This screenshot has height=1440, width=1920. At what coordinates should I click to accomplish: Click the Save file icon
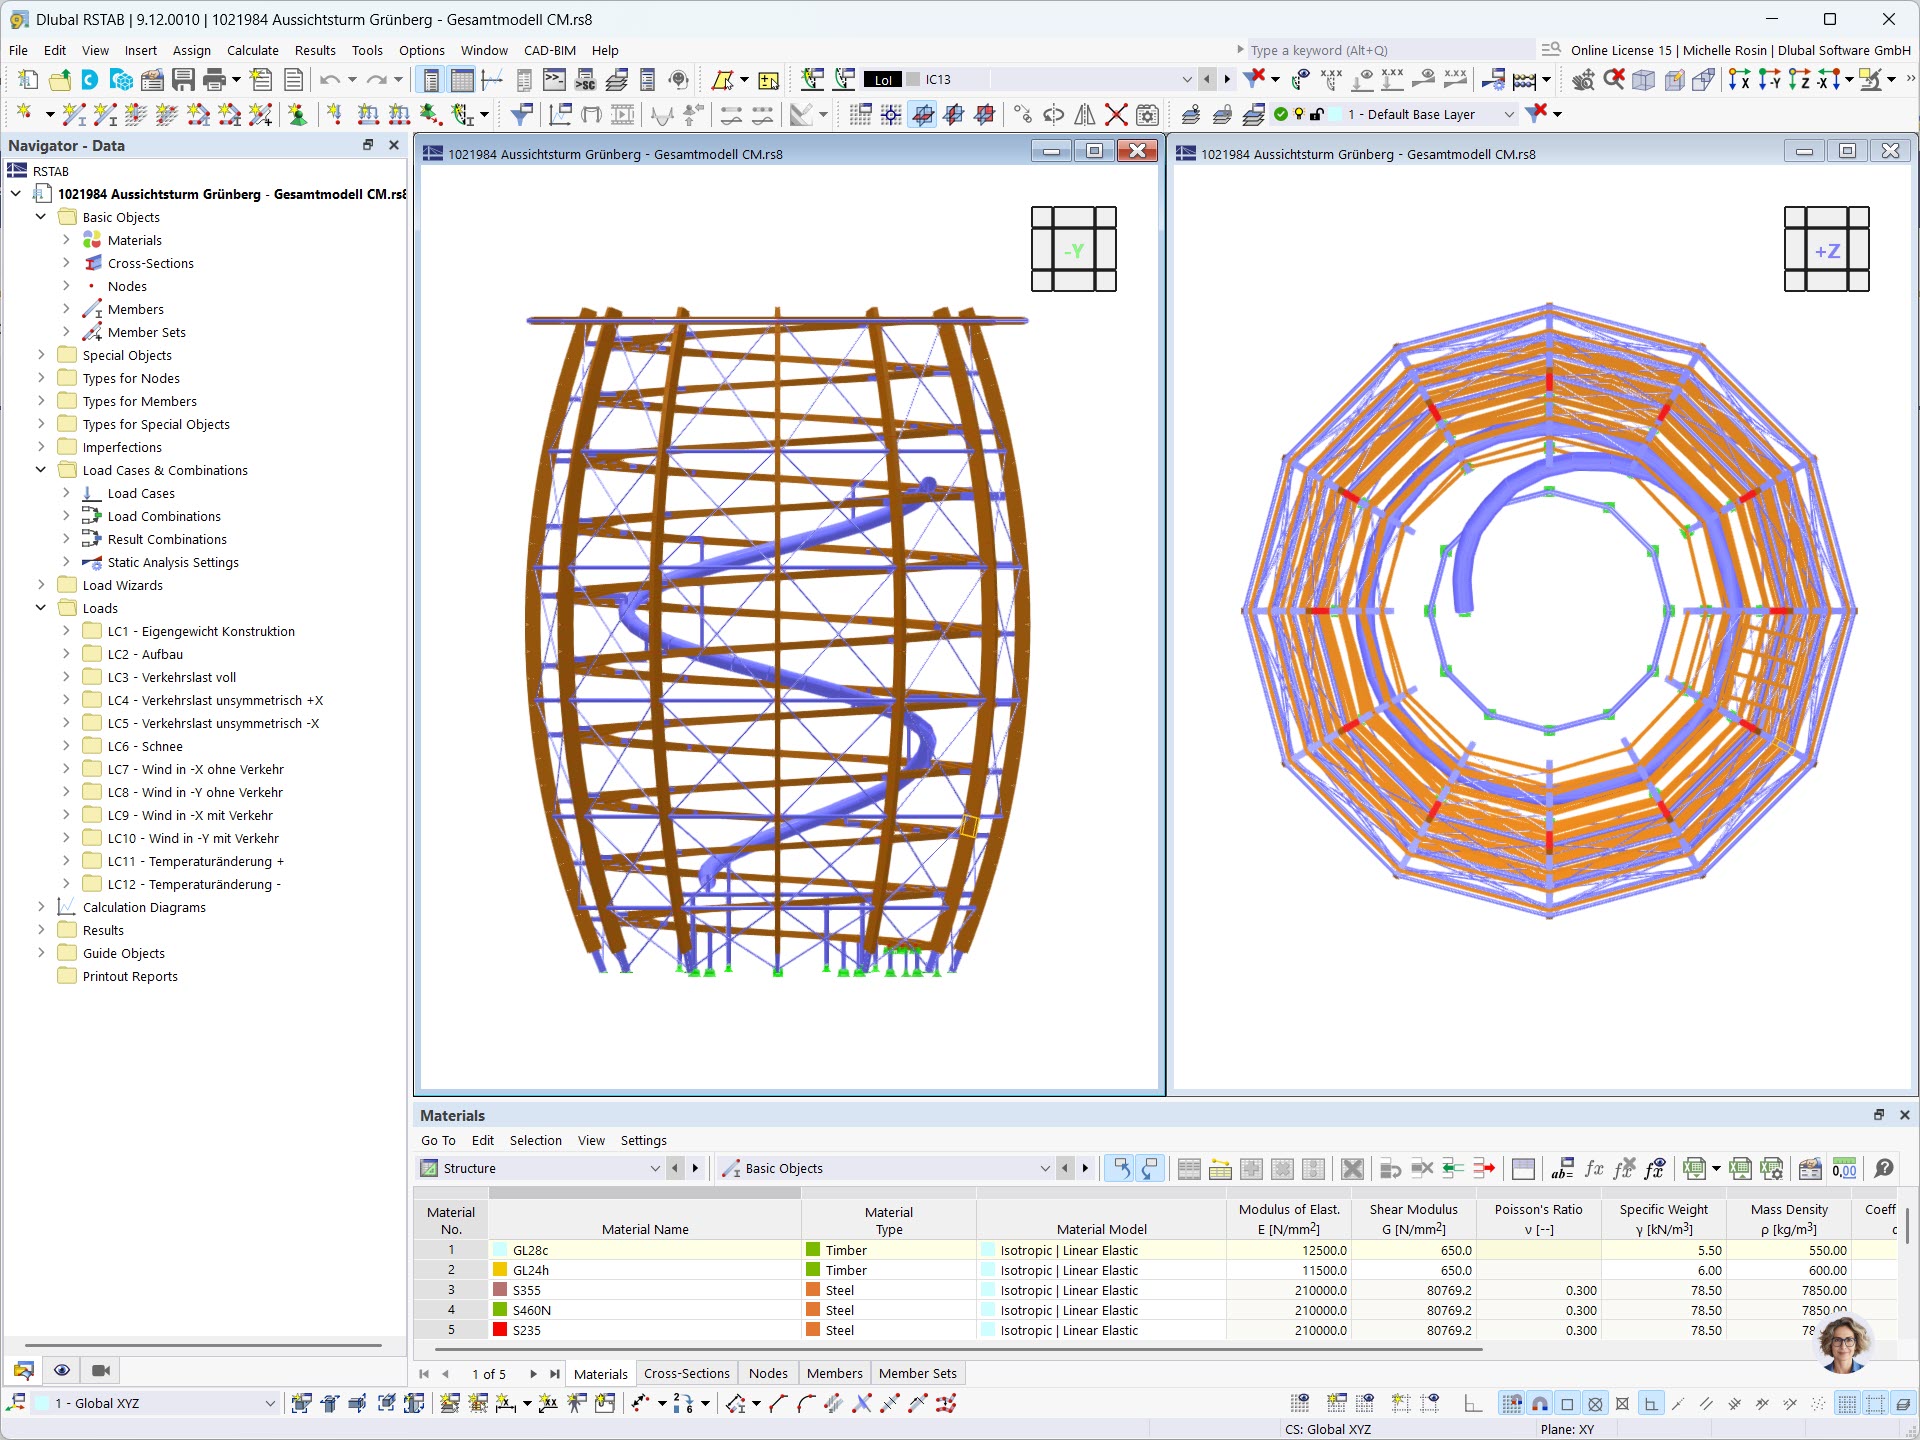coord(183,80)
